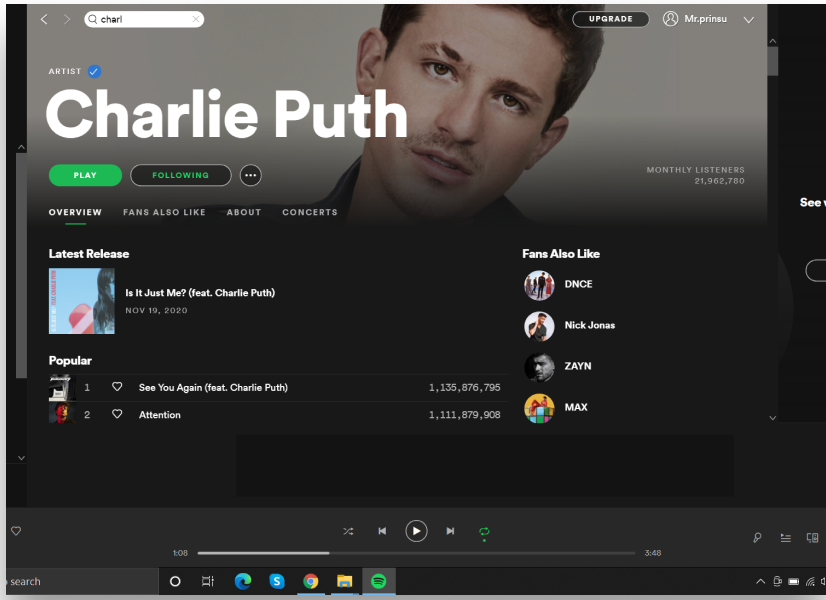Save the current track with the player heart

[x=16, y=531]
